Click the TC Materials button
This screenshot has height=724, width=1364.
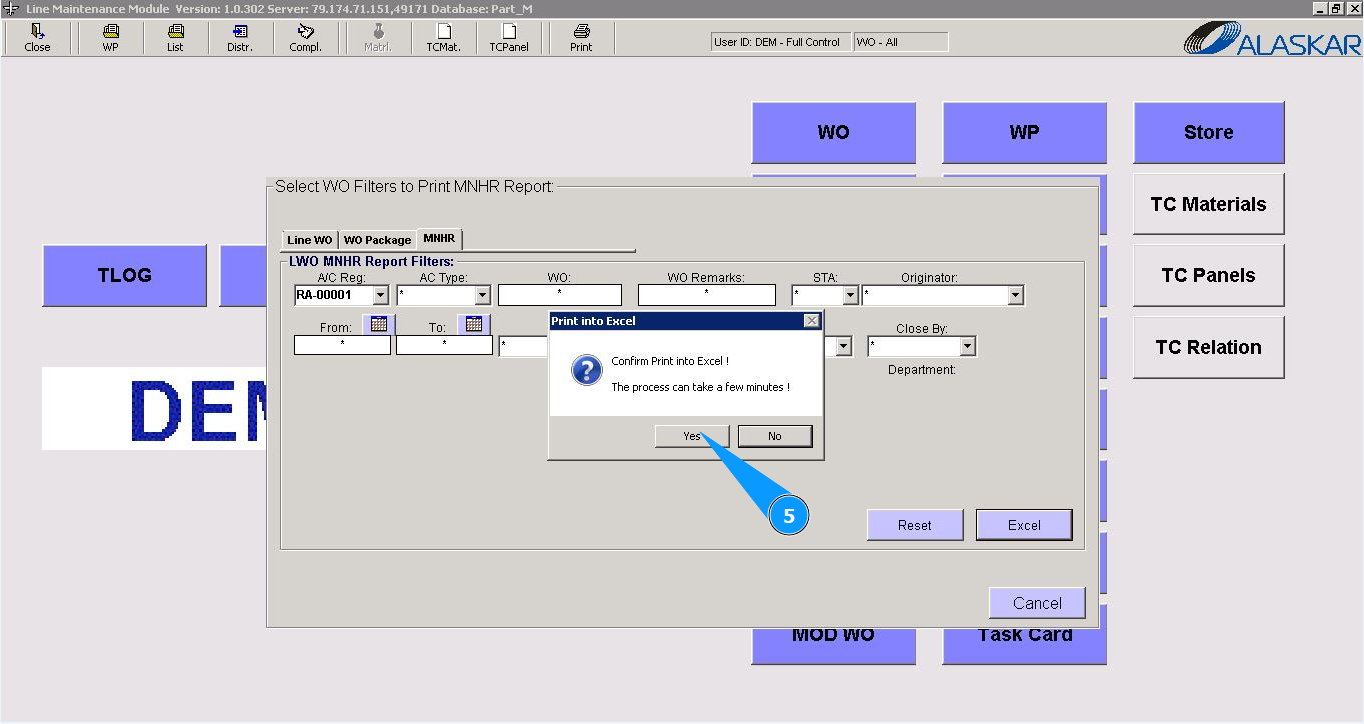[1208, 204]
